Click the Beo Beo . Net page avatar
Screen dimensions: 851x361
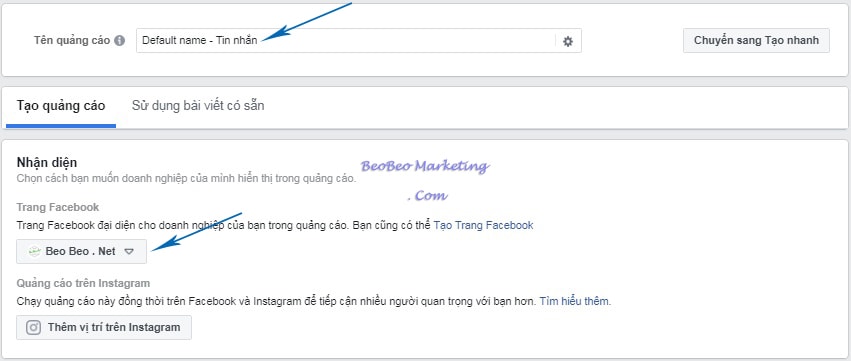tap(35, 251)
